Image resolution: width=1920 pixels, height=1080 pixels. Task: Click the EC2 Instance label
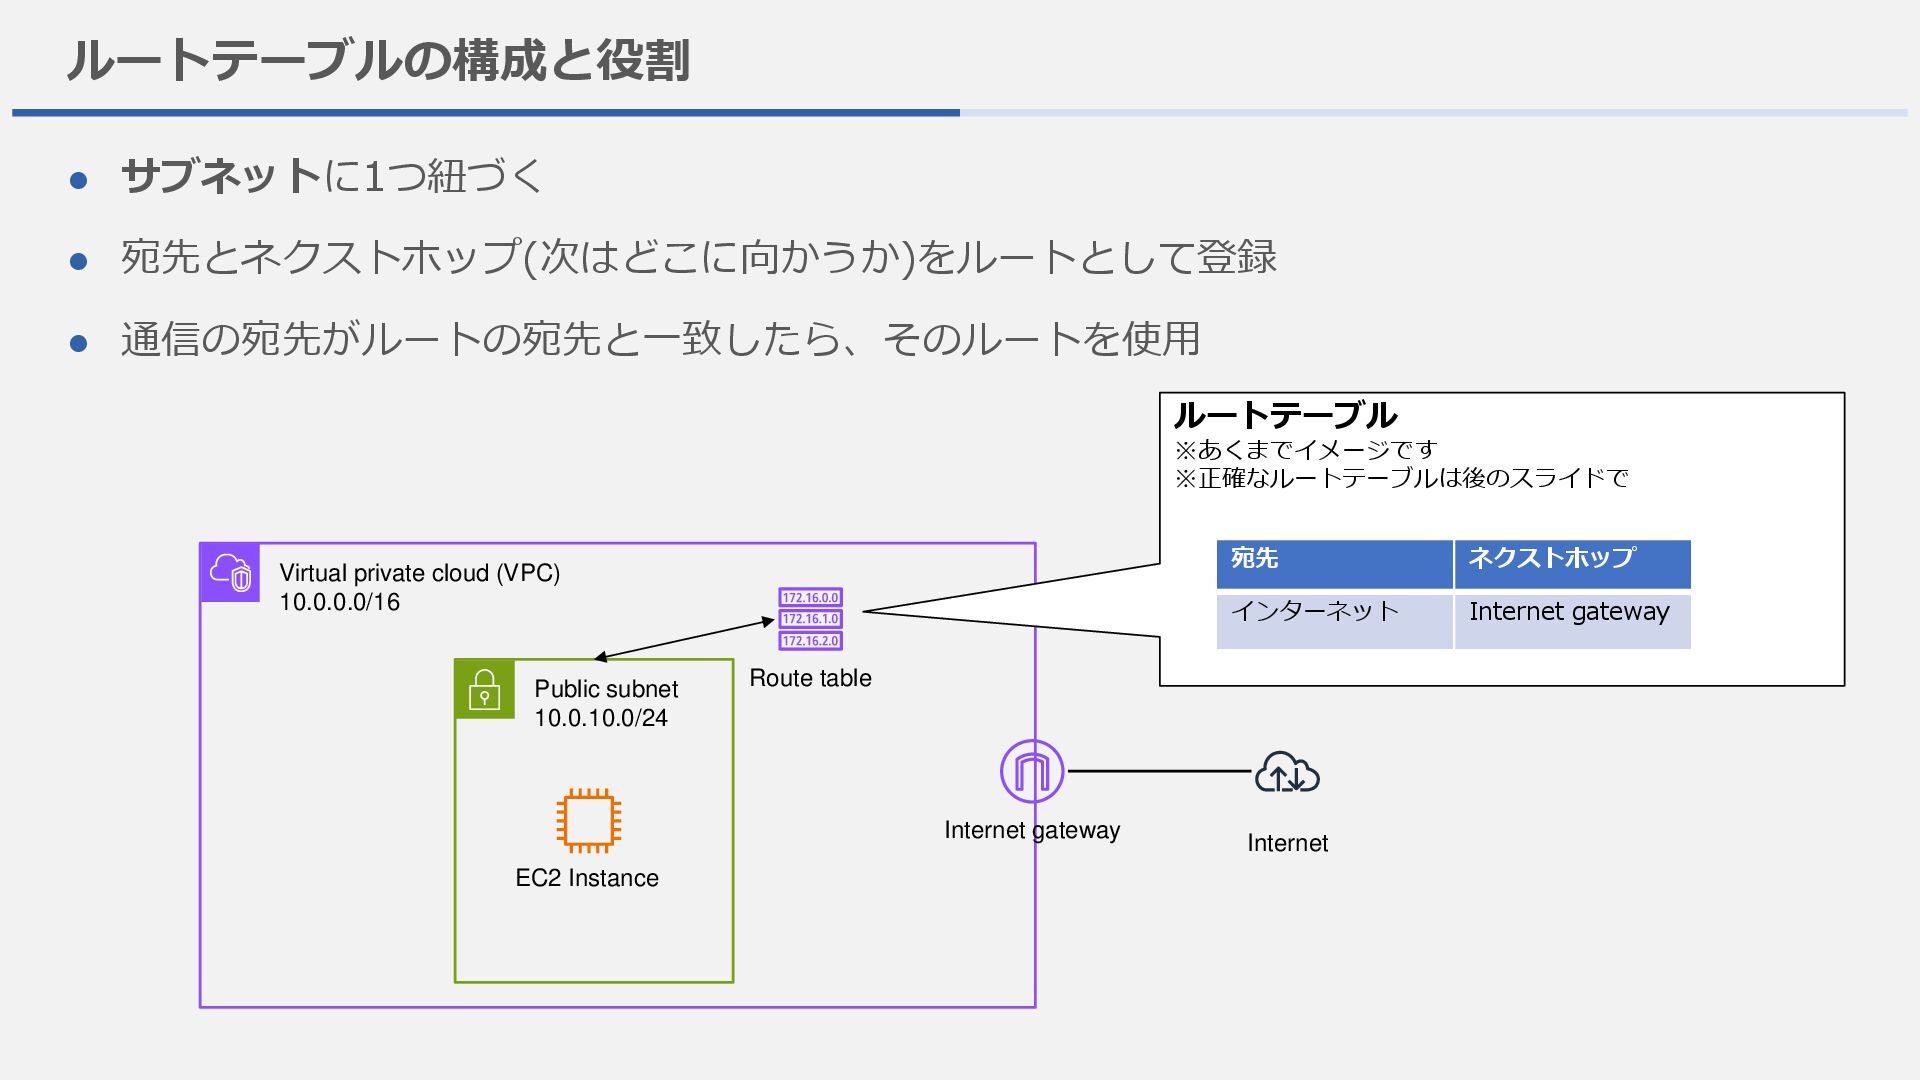[587, 878]
